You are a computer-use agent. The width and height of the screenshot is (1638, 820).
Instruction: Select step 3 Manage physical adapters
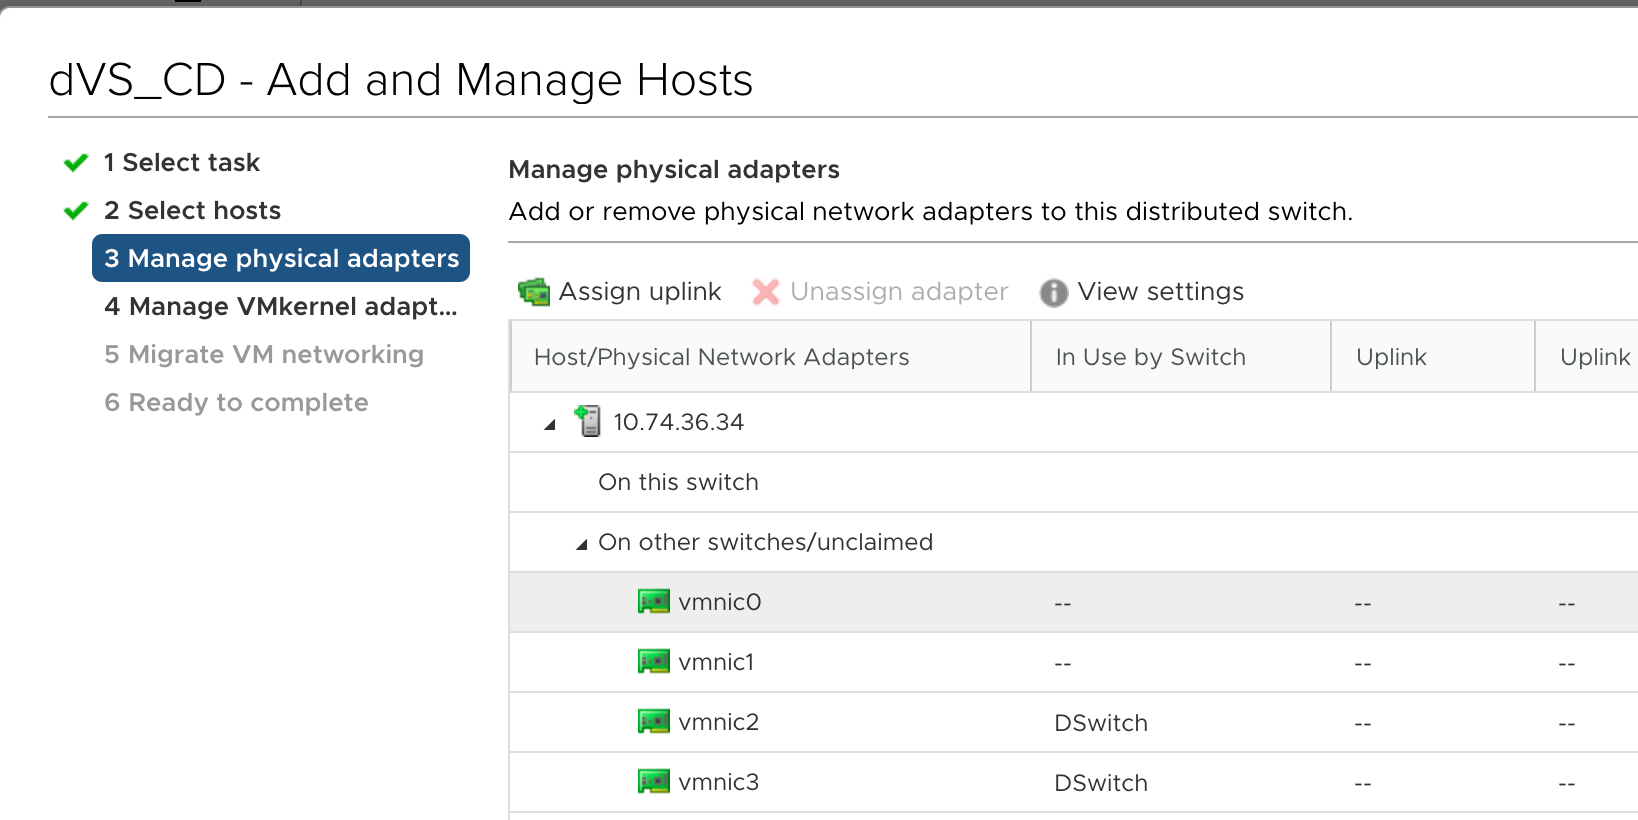click(281, 258)
